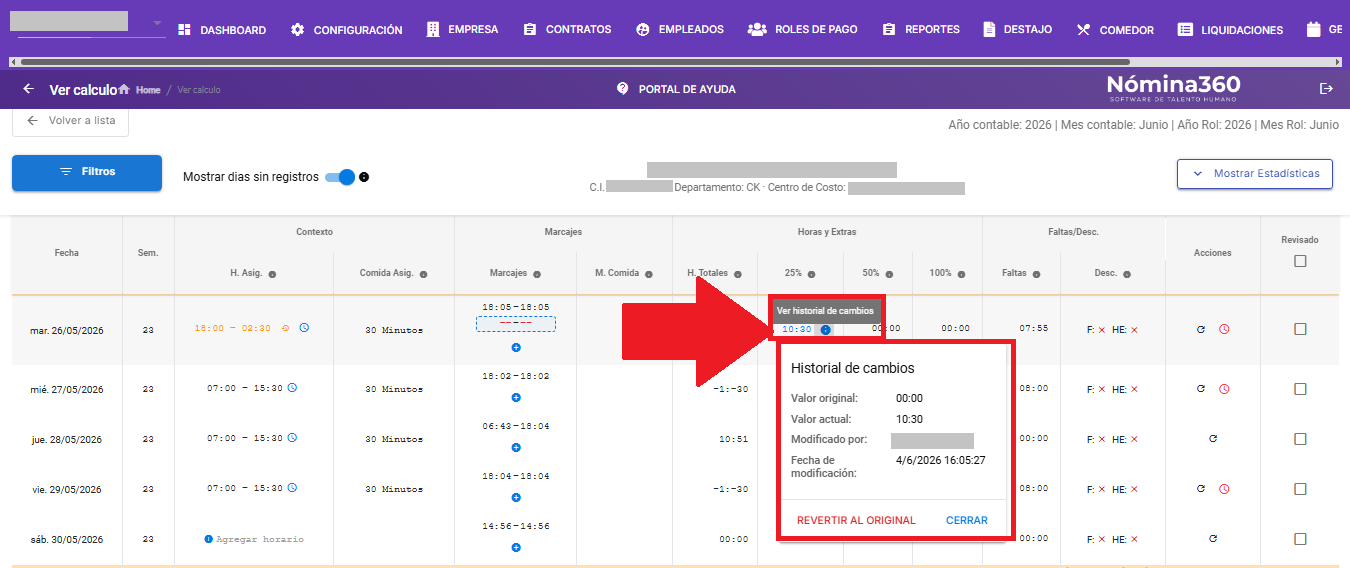The image size is (1350, 568).
Task: Expand the Mostrar Estadísticas dropdown button
Action: [x=1255, y=174]
